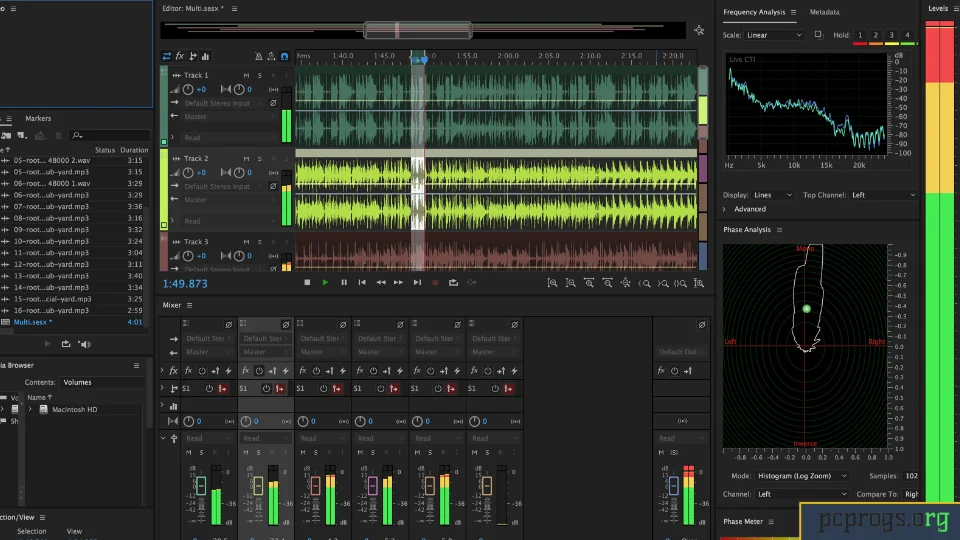Image resolution: width=960 pixels, height=540 pixels.
Task: Move playhead to next marker
Action: [x=417, y=282]
